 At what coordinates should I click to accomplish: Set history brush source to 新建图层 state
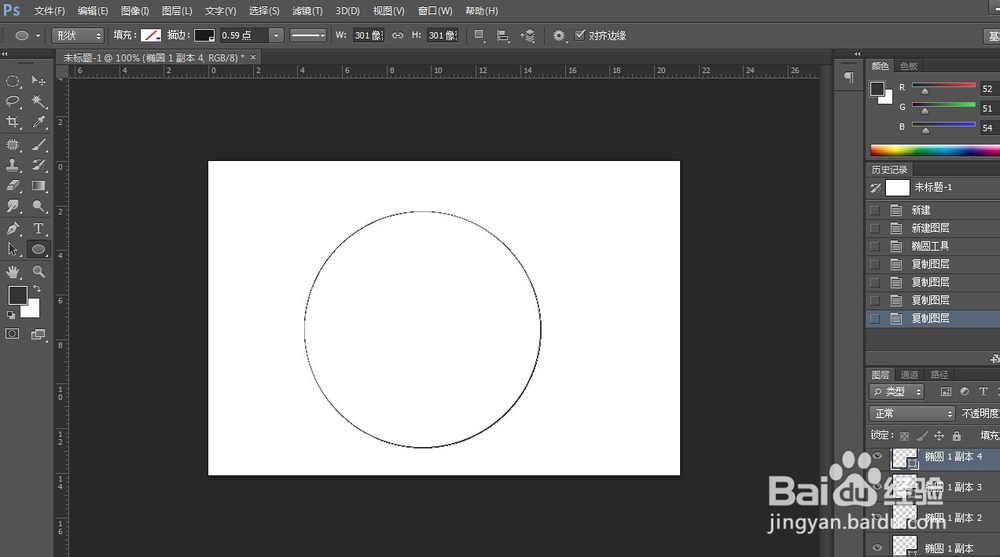click(x=875, y=228)
